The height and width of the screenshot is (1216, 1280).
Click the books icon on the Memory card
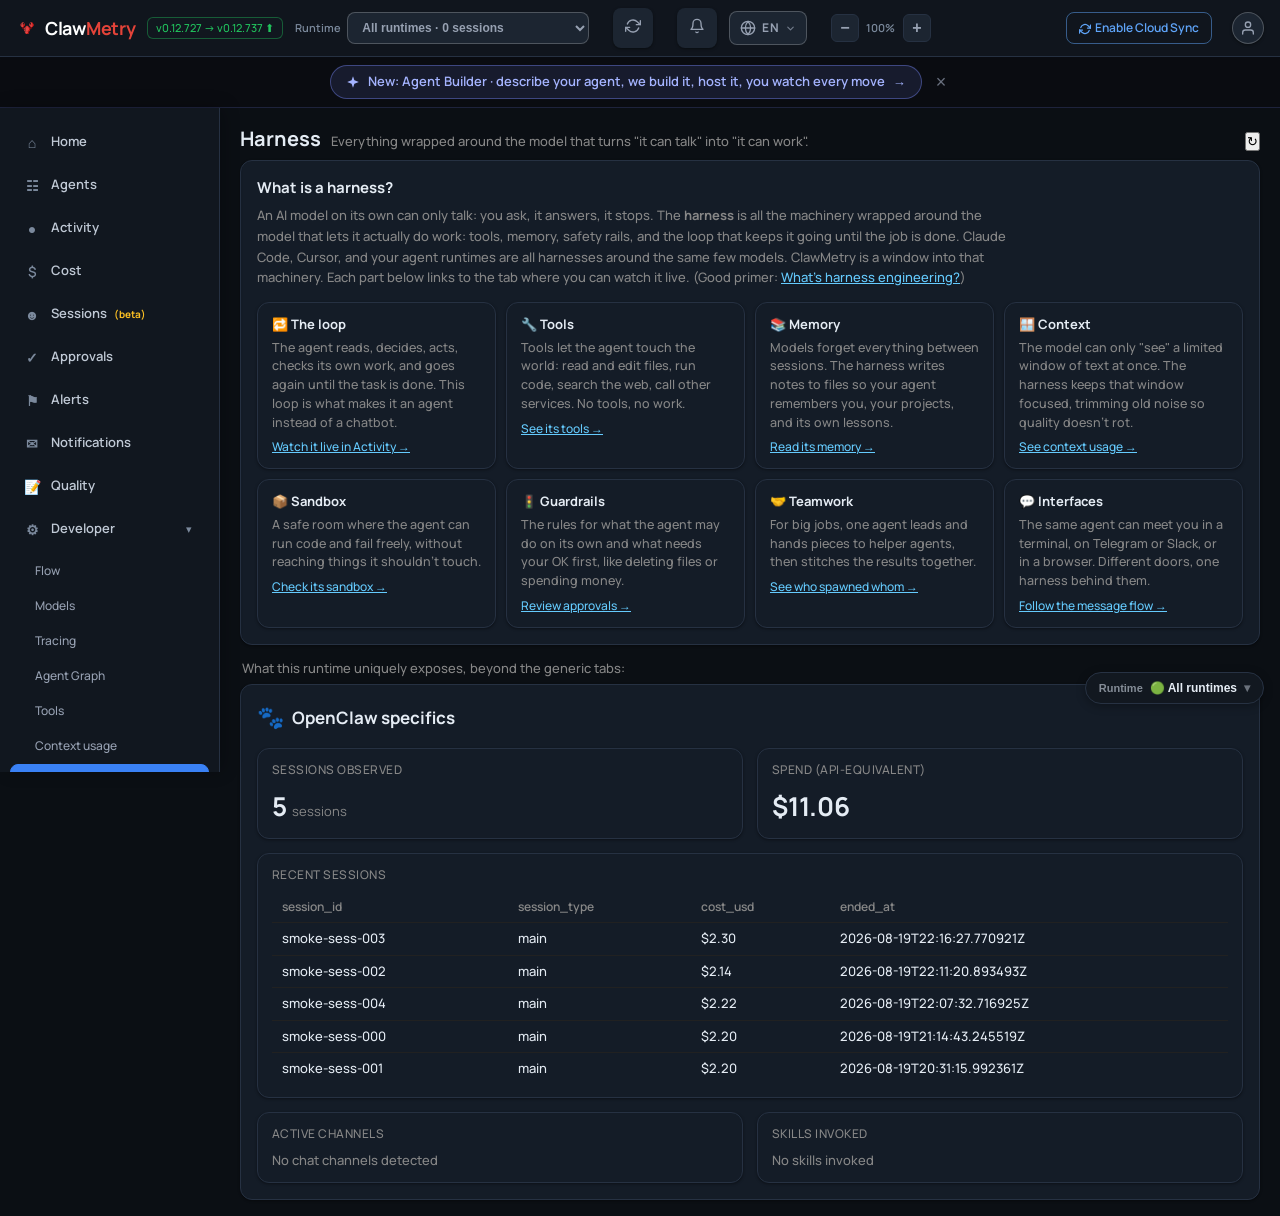point(778,324)
